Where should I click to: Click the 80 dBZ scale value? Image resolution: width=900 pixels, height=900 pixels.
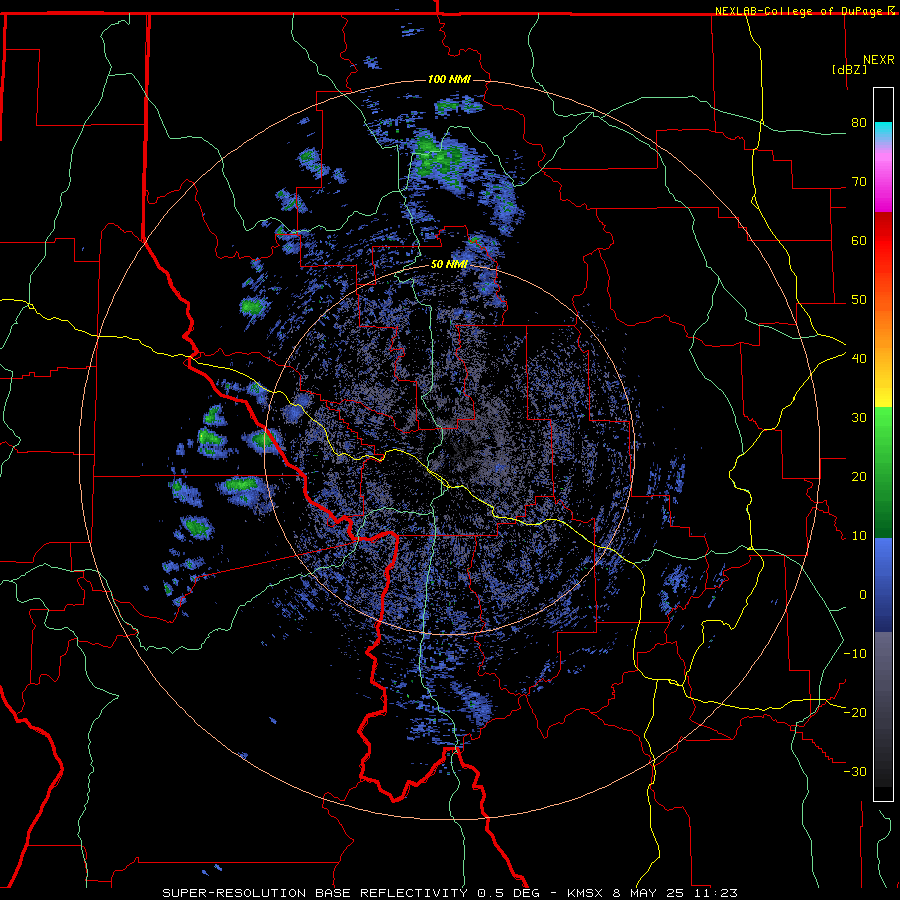tap(859, 123)
